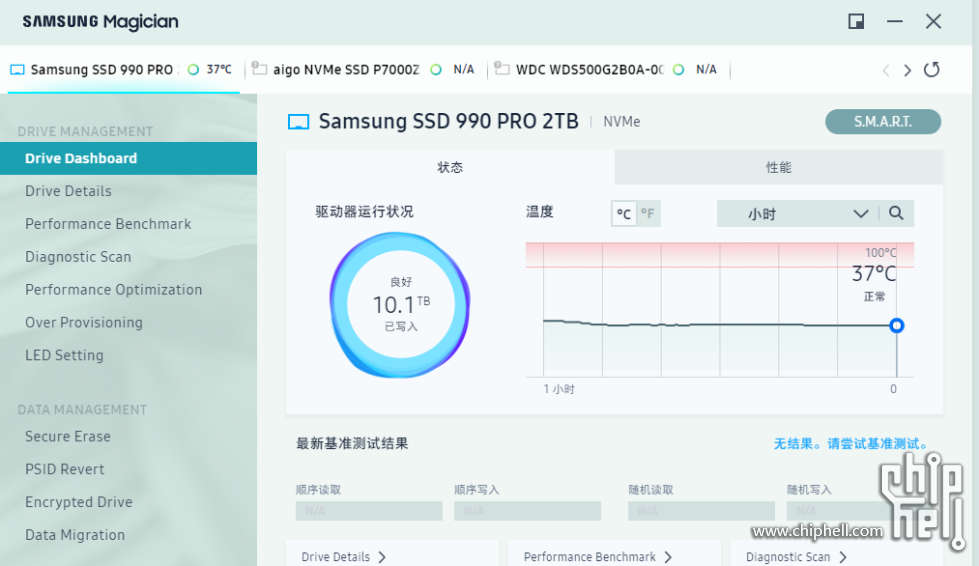Open Drive Dashboard in the sidebar
The image size is (979, 566).
[x=128, y=159]
